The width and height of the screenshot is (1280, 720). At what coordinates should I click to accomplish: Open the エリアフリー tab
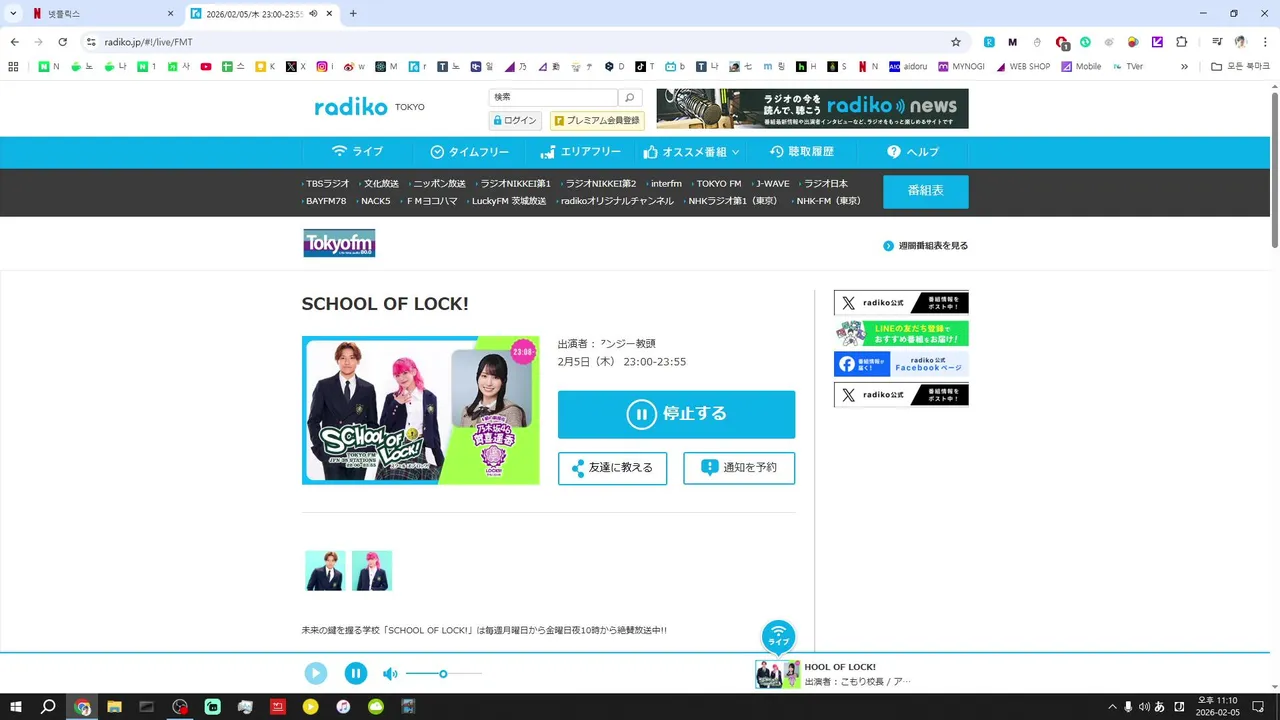tap(581, 152)
